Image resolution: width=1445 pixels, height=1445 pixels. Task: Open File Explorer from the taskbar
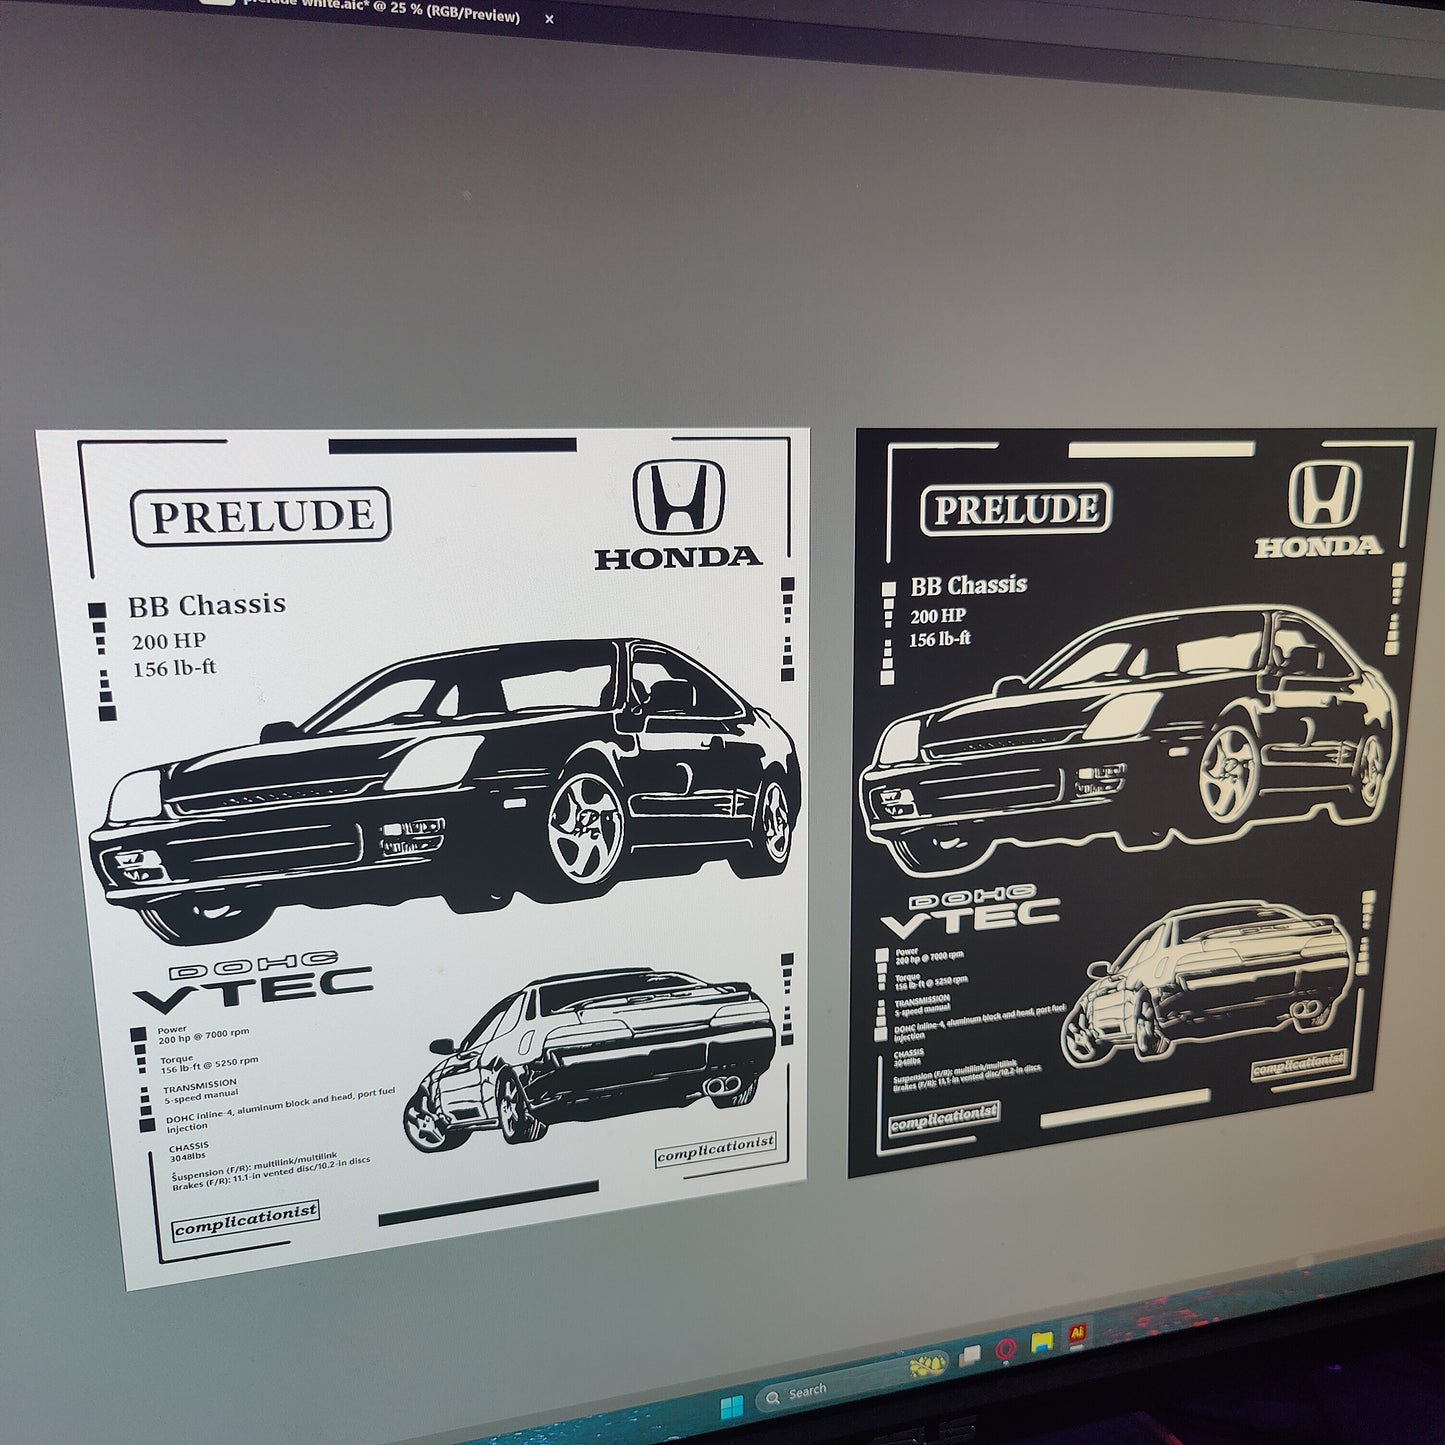(x=1042, y=1341)
